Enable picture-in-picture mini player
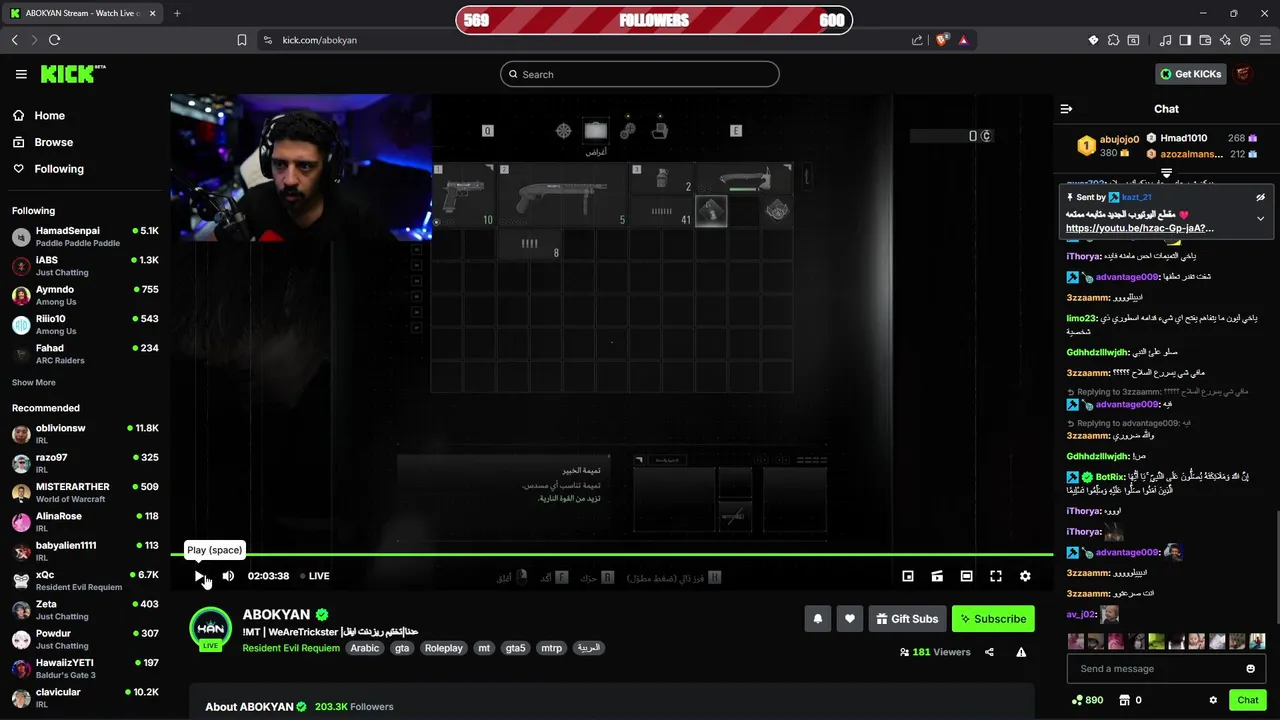Image resolution: width=1280 pixels, height=720 pixels. pyautogui.click(x=908, y=576)
